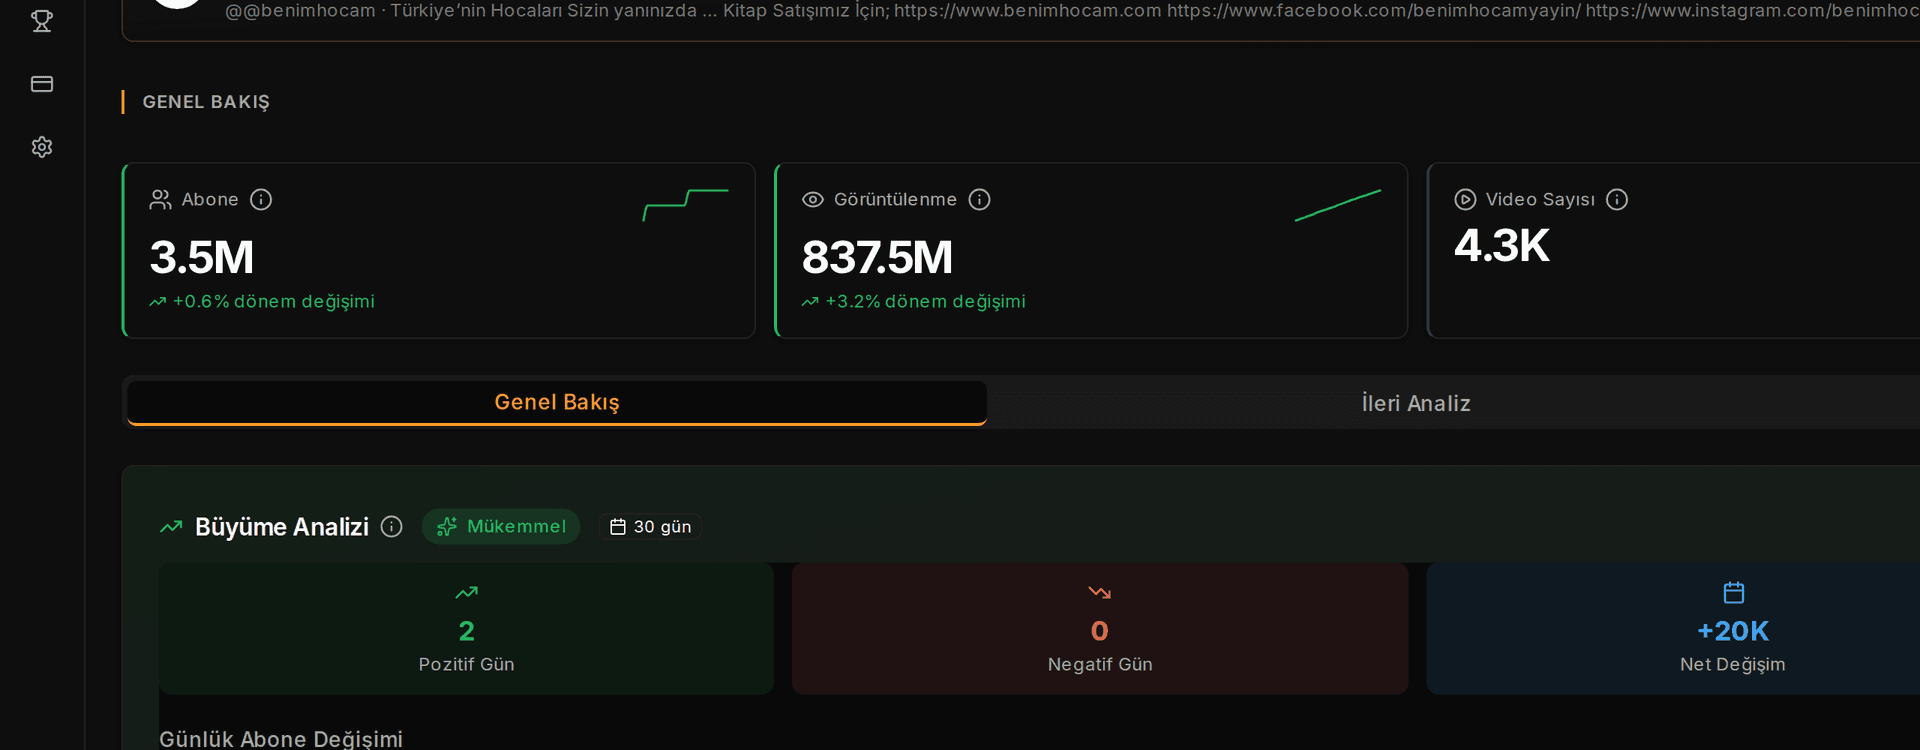Click the downward trend icon above Negatif Gün

[1100, 593]
